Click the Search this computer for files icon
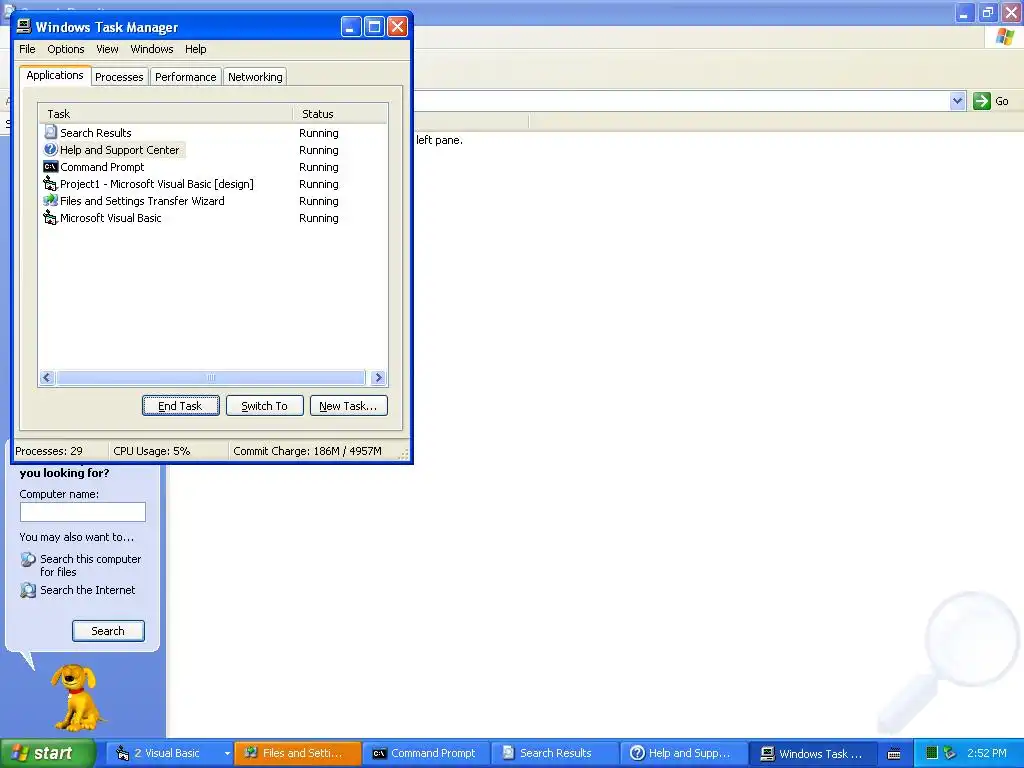This screenshot has height=768, width=1024. click(28, 560)
